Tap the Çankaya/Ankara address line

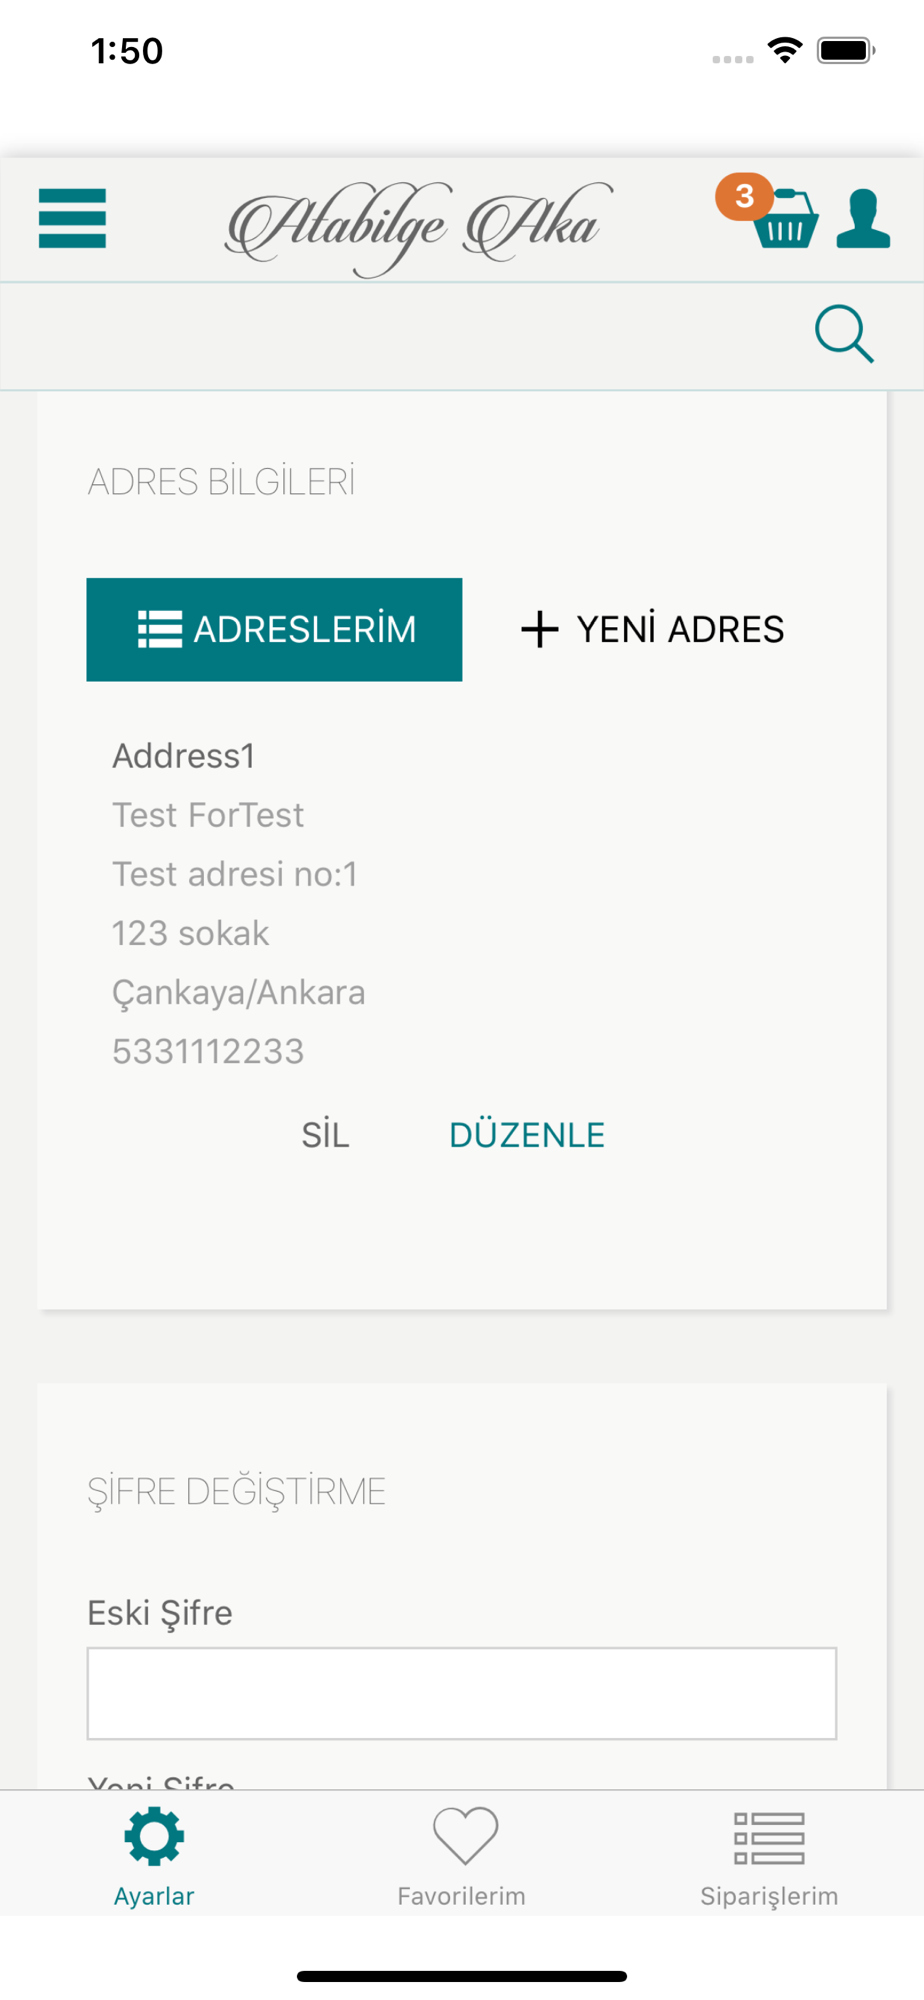239,993
